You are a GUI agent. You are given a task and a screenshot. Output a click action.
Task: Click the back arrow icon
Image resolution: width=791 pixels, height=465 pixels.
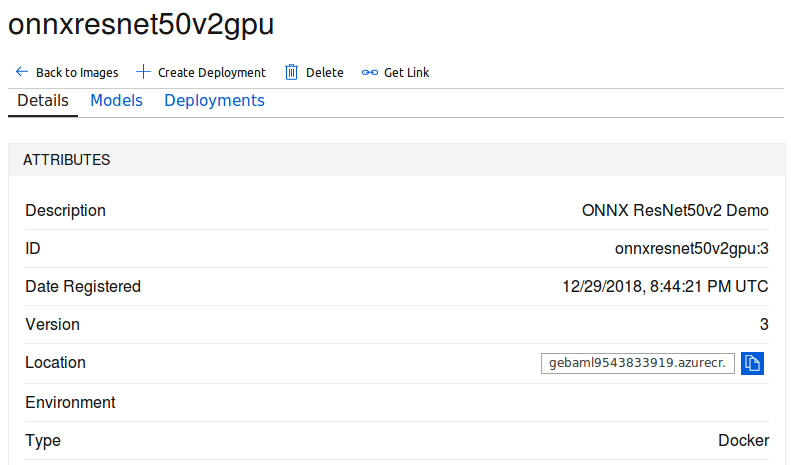(x=22, y=72)
